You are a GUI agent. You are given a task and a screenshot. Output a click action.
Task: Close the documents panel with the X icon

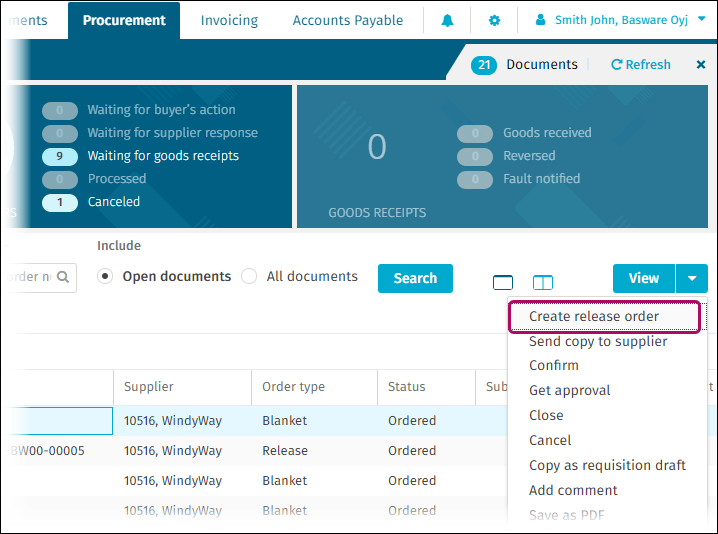701,65
